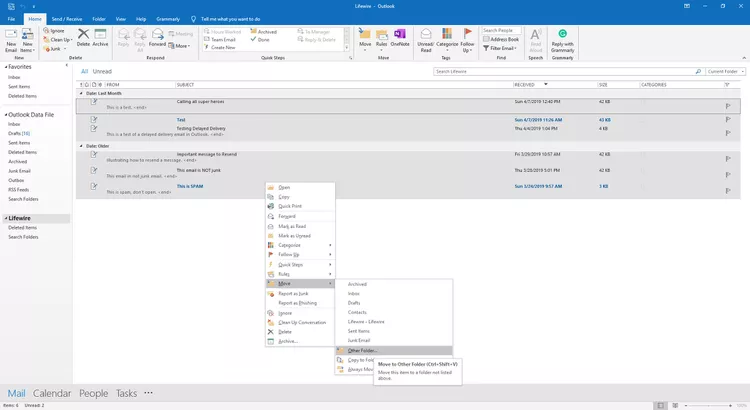This screenshot has height=410, width=750.
Task: Select Drafts [16] folder
Action: point(19,133)
